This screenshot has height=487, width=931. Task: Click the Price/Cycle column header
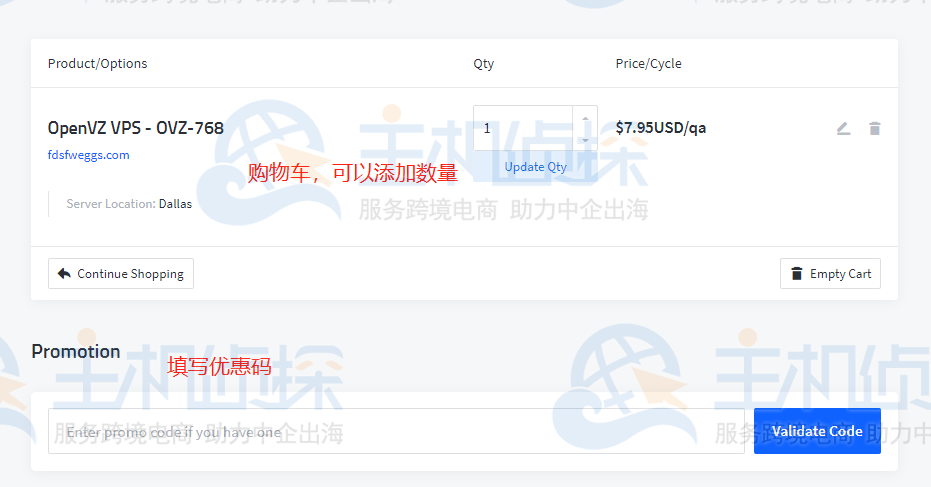tap(648, 64)
